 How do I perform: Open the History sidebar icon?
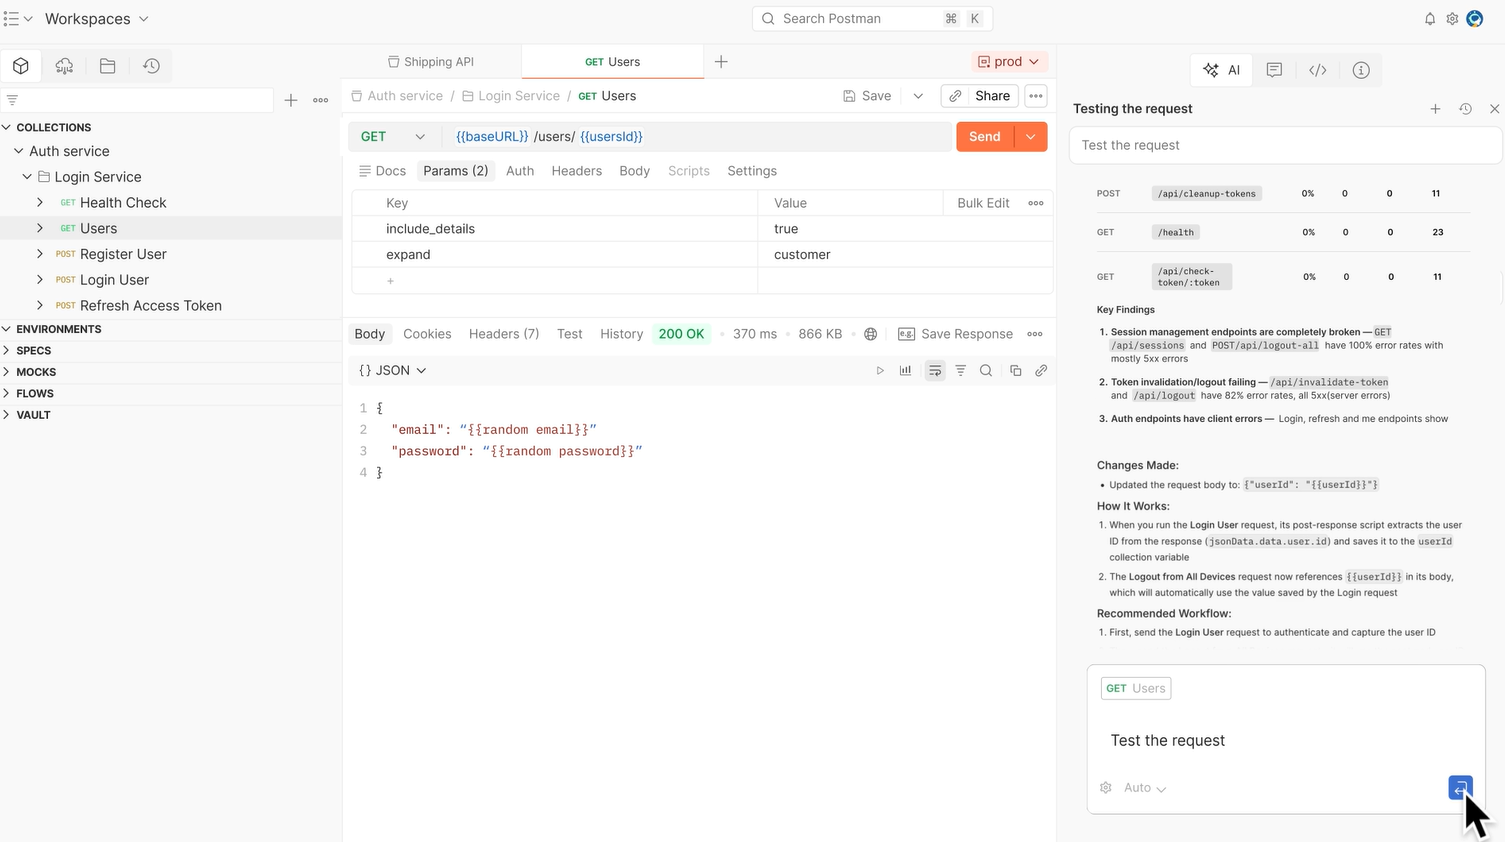151,66
